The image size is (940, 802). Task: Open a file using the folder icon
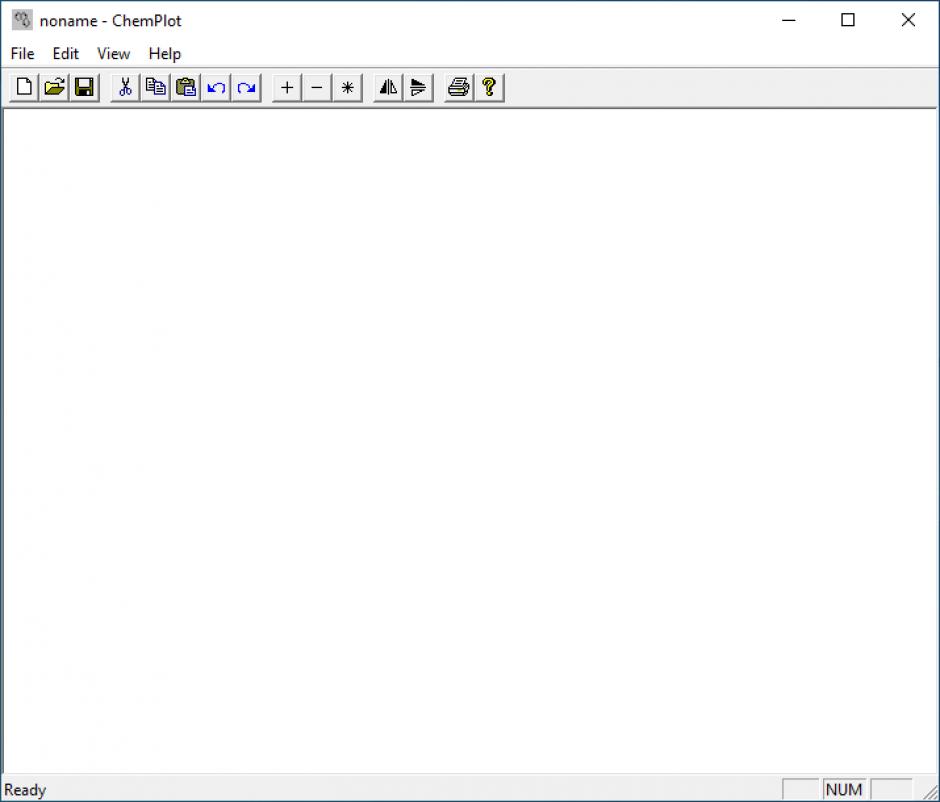pos(55,88)
